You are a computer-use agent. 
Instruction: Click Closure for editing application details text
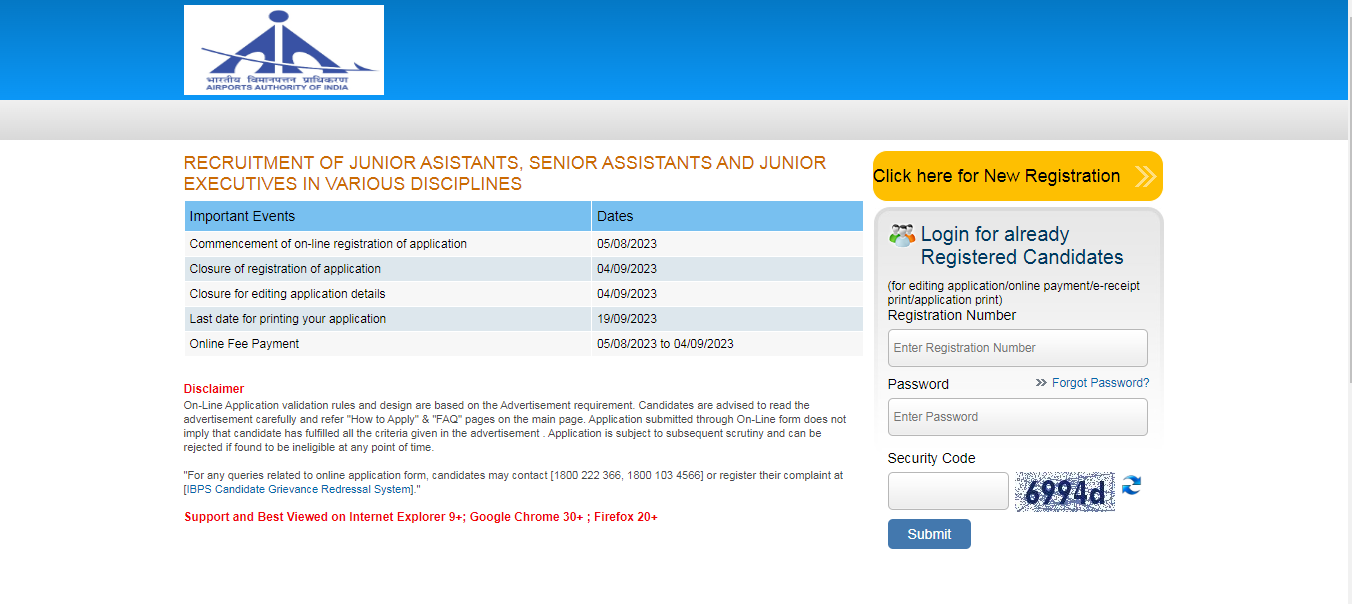pyautogui.click(x=287, y=294)
